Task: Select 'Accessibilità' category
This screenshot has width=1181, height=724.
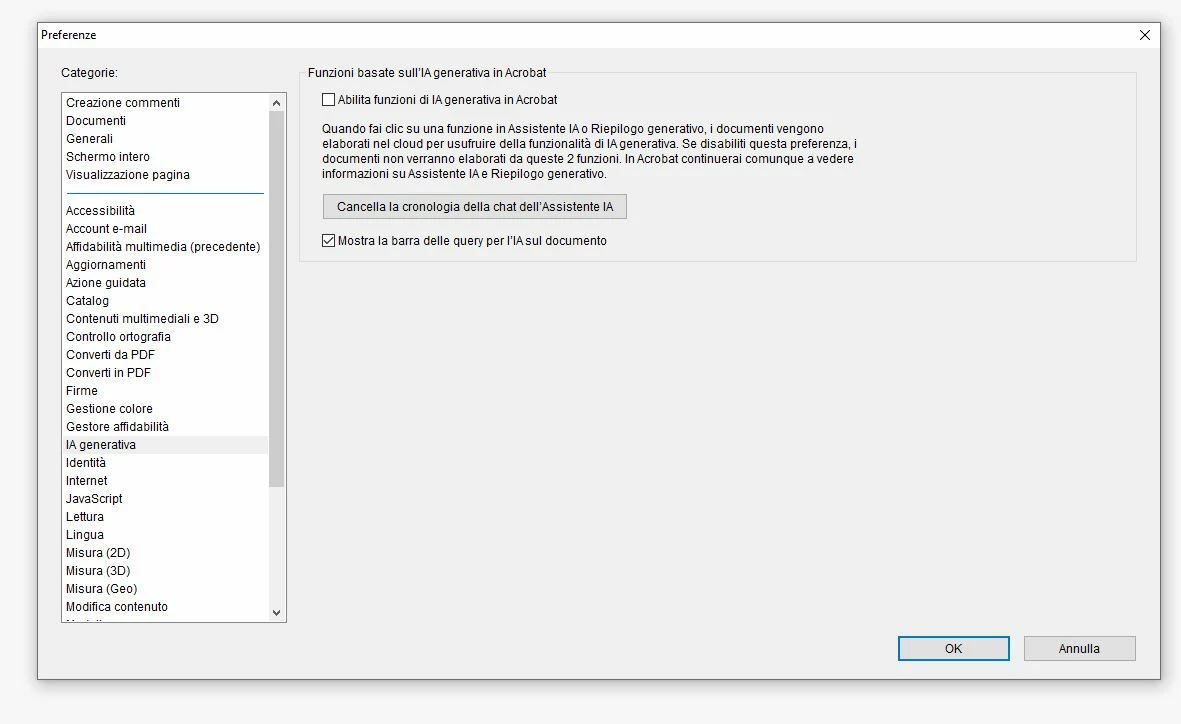Action: (x=100, y=211)
